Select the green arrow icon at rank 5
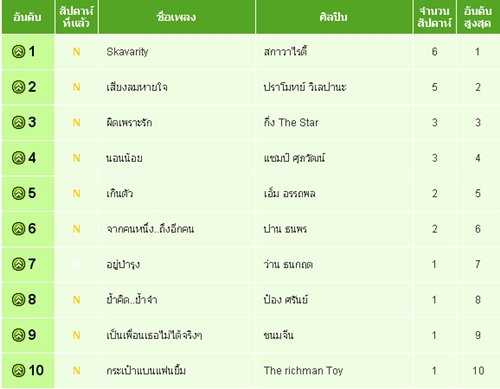500x389 pixels. pyautogui.click(x=19, y=193)
